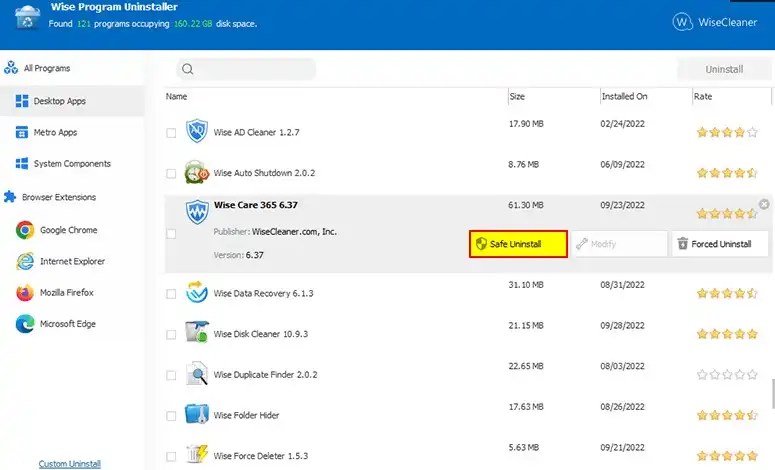This screenshot has height=470, width=775.
Task: Click the Internet Explorer icon
Action: click(25, 261)
